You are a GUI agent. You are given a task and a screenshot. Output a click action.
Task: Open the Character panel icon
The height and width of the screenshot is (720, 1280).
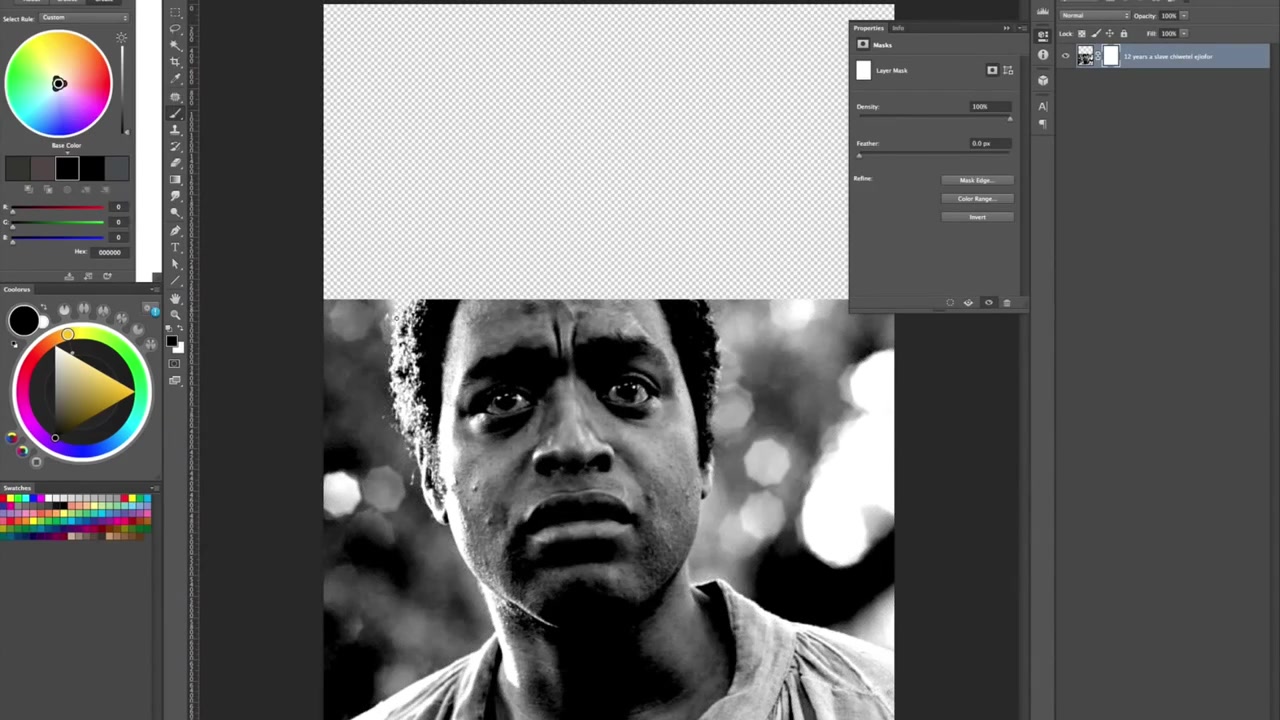click(x=1043, y=106)
